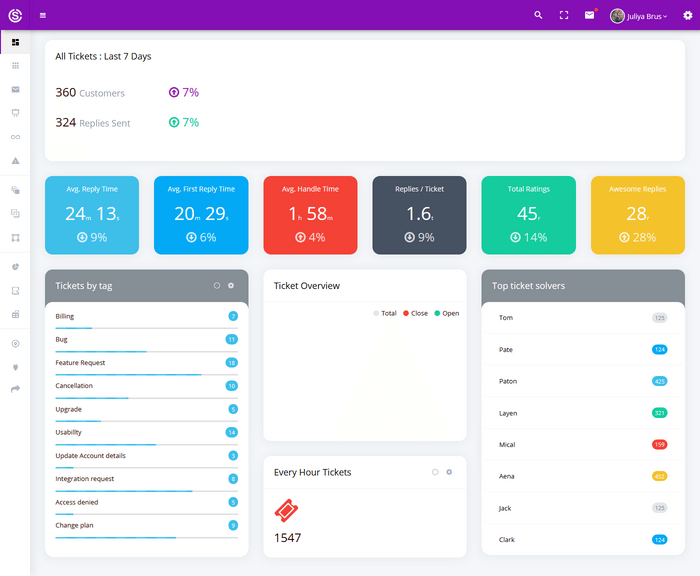Select the Access denied tag label
This screenshot has width=700, height=576.
pyautogui.click(x=77, y=502)
